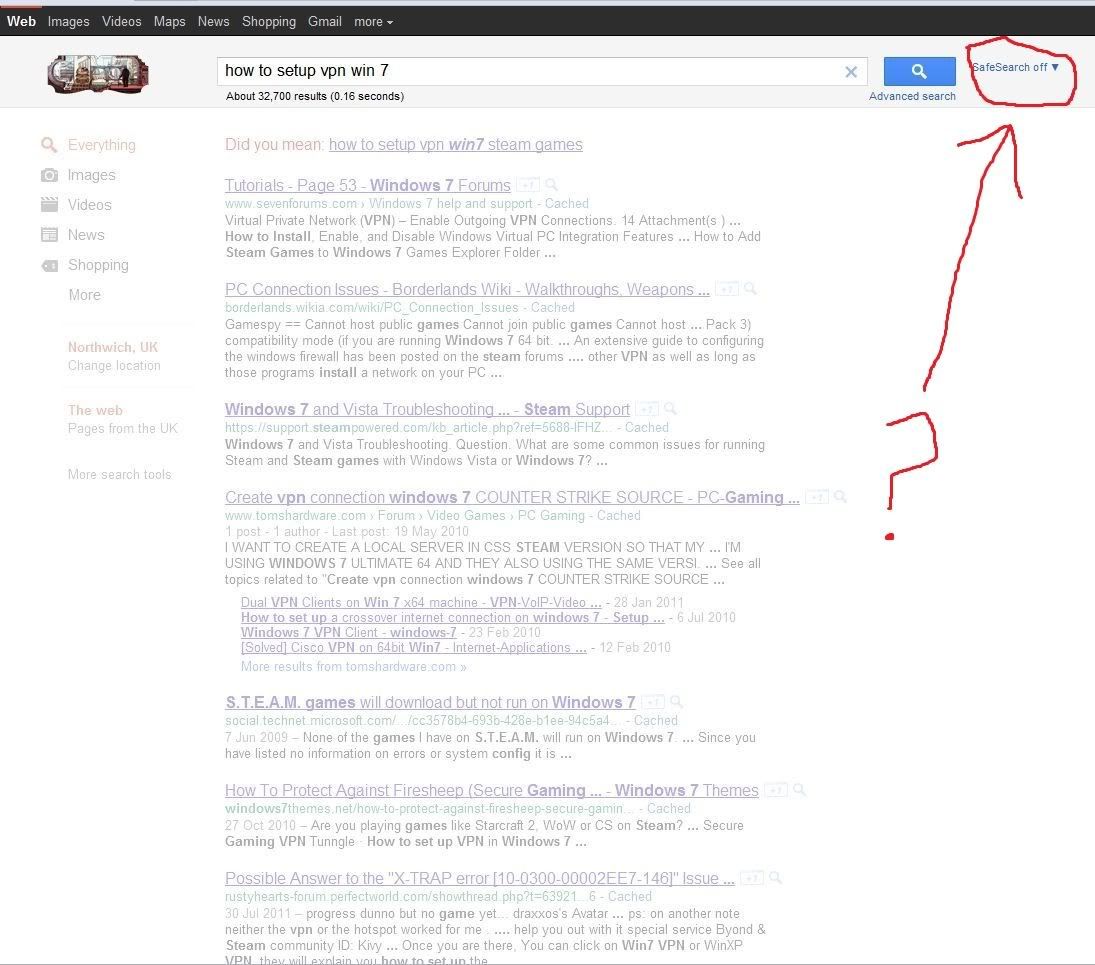The image size is (1095, 965).
Task: Open cached copy of support.steampowered.com result
Action: [647, 427]
